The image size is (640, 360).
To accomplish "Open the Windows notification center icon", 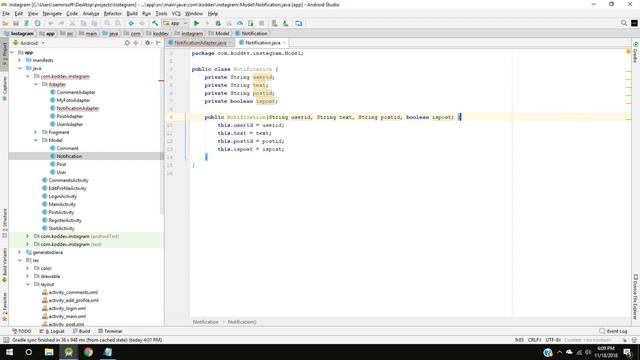I will click(628, 352).
